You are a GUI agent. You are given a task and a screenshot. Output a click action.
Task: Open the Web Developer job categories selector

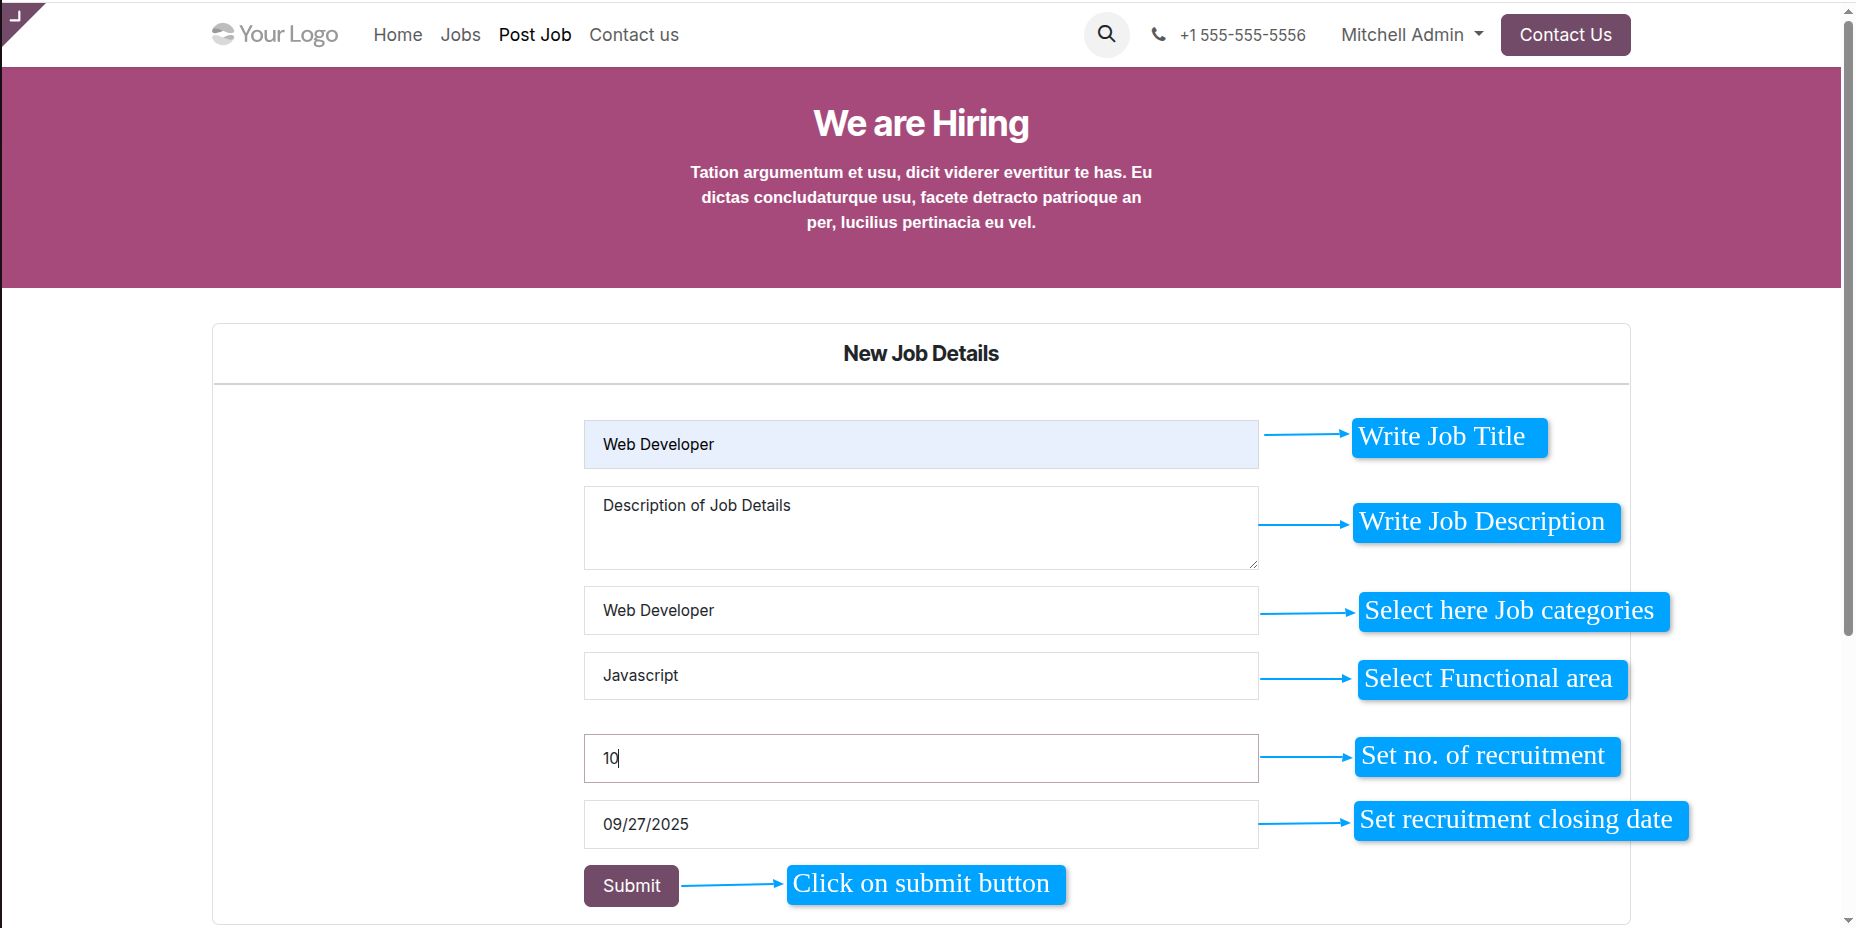[920, 610]
